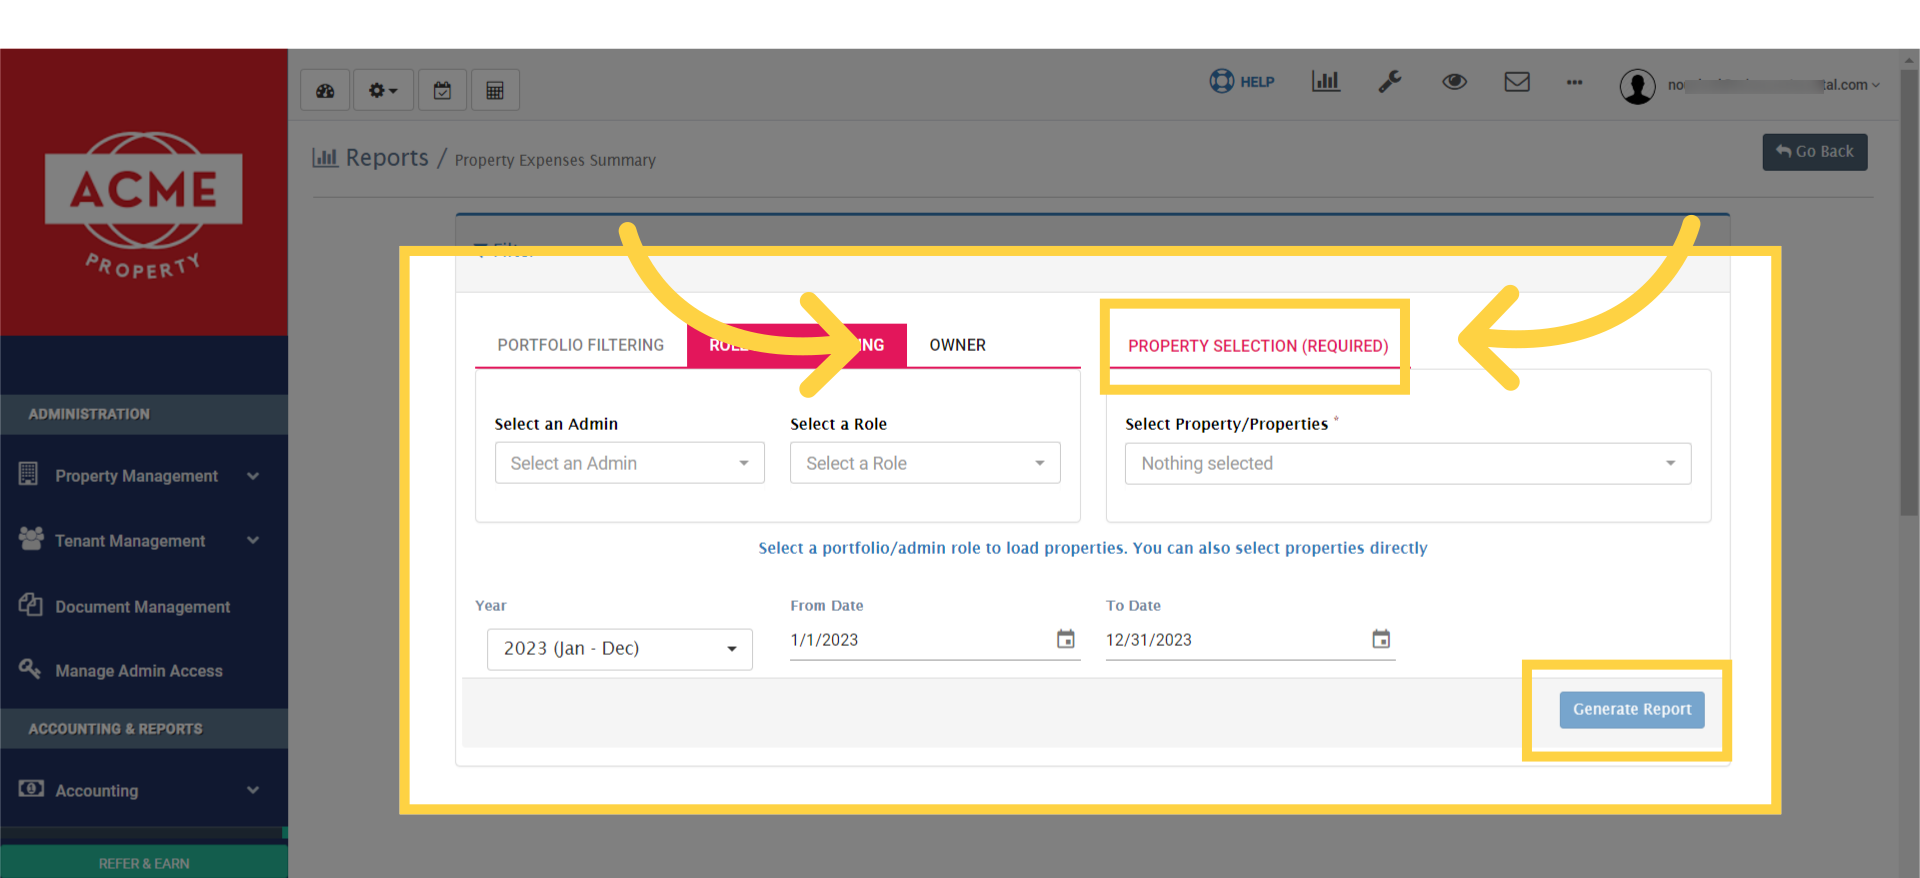The width and height of the screenshot is (1920, 878).
Task: Click the Refer & Earn button
Action: pyautogui.click(x=144, y=863)
